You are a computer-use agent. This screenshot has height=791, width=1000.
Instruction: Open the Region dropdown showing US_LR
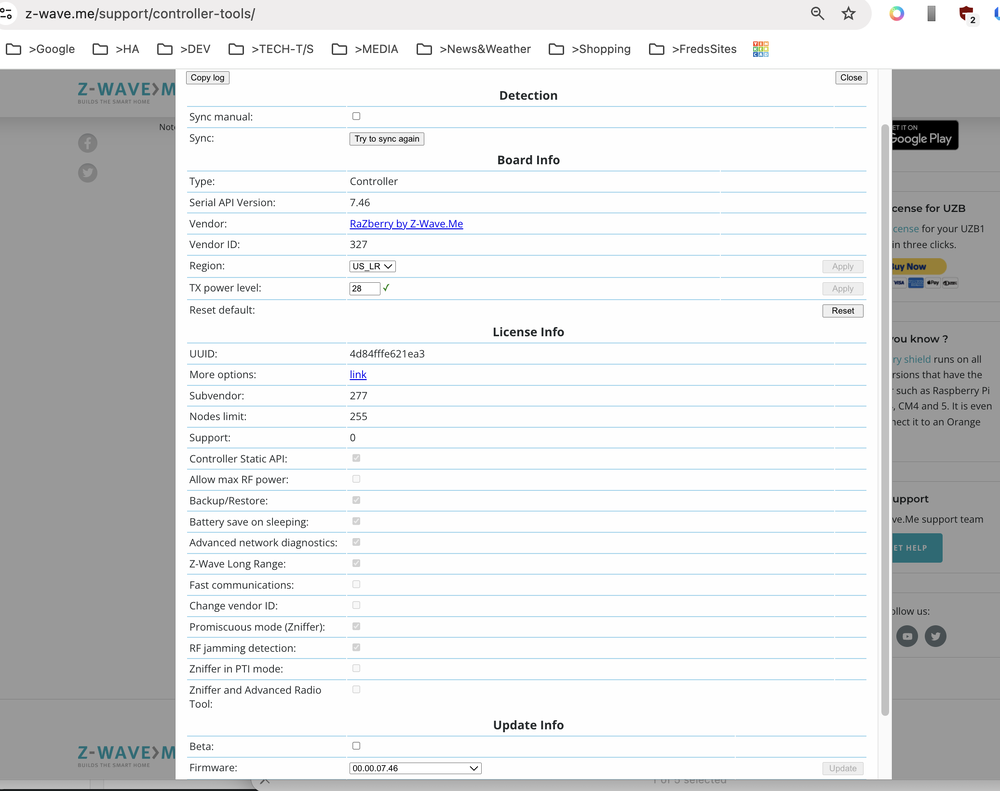click(372, 266)
